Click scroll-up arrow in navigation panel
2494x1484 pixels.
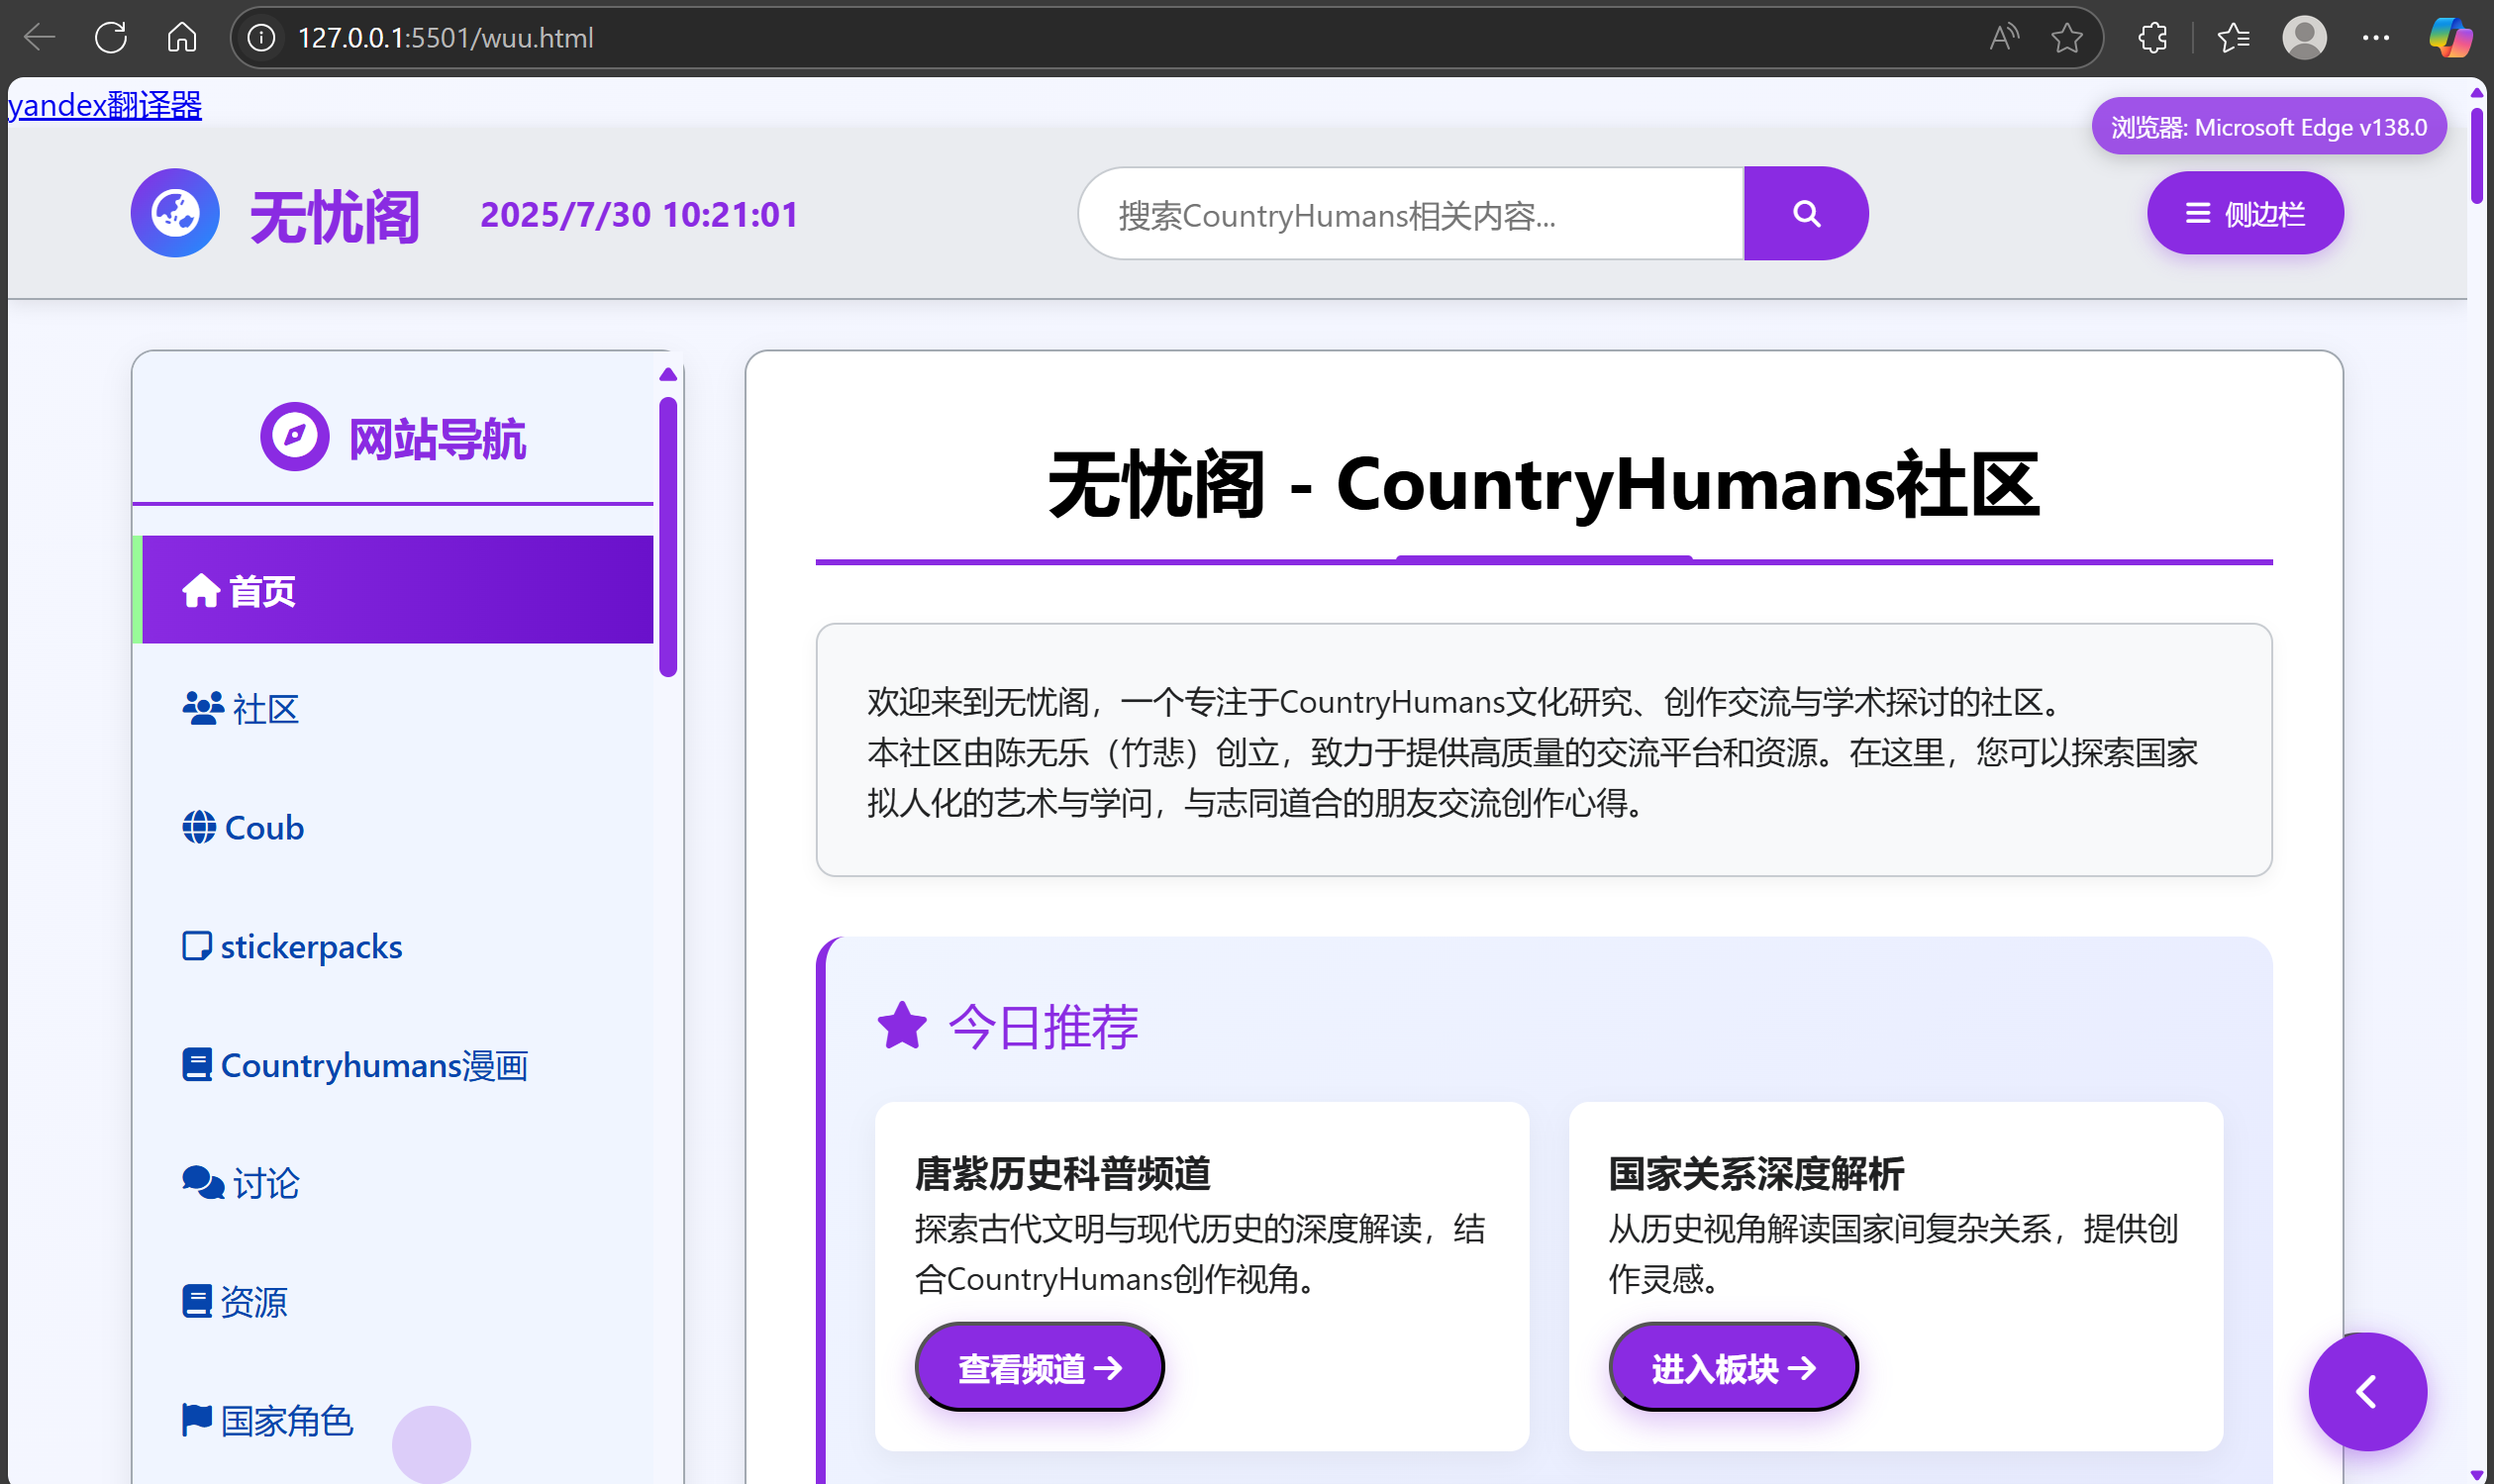click(x=668, y=375)
